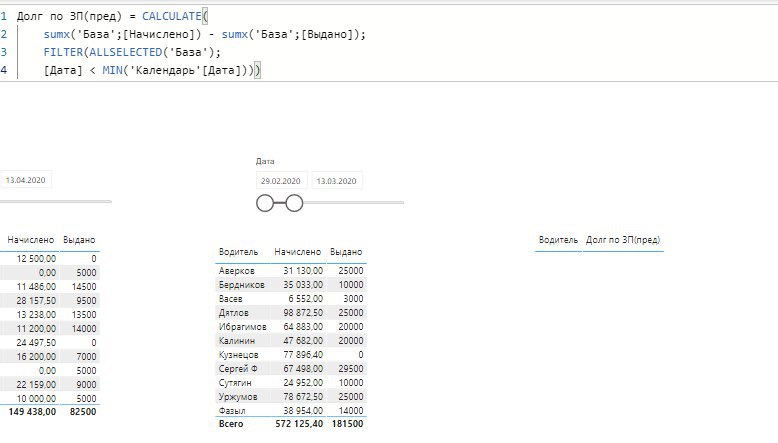Click the value 29500 for Сергей Ф
This screenshot has width=778, height=443.
point(351,369)
